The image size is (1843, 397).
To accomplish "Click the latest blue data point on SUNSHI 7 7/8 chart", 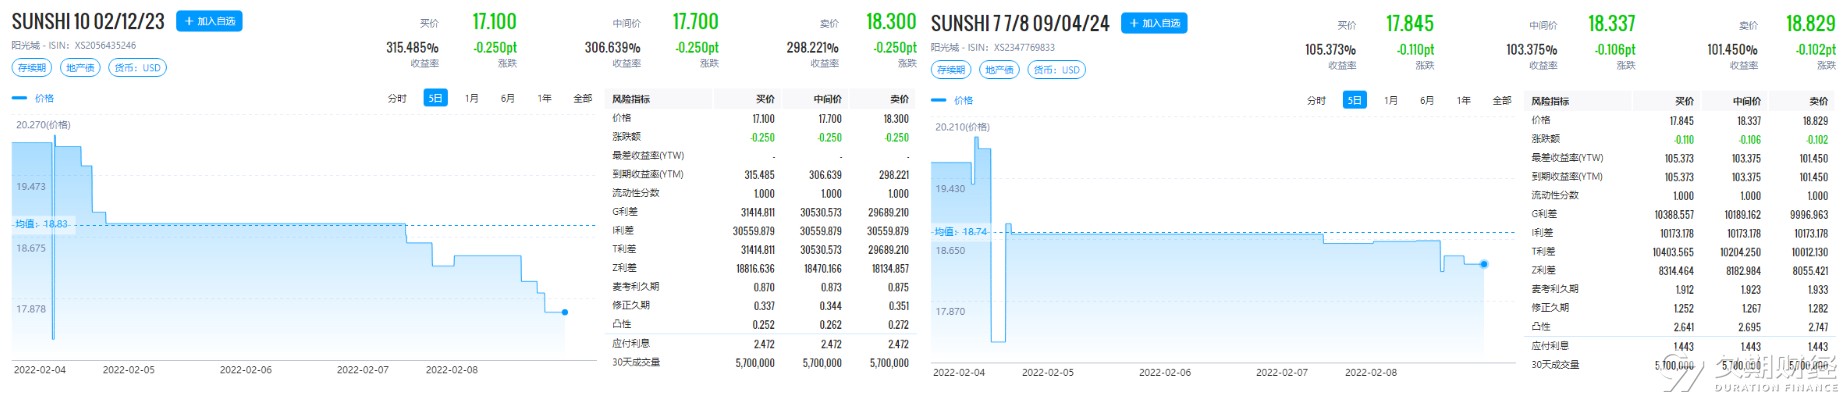I will [1484, 264].
